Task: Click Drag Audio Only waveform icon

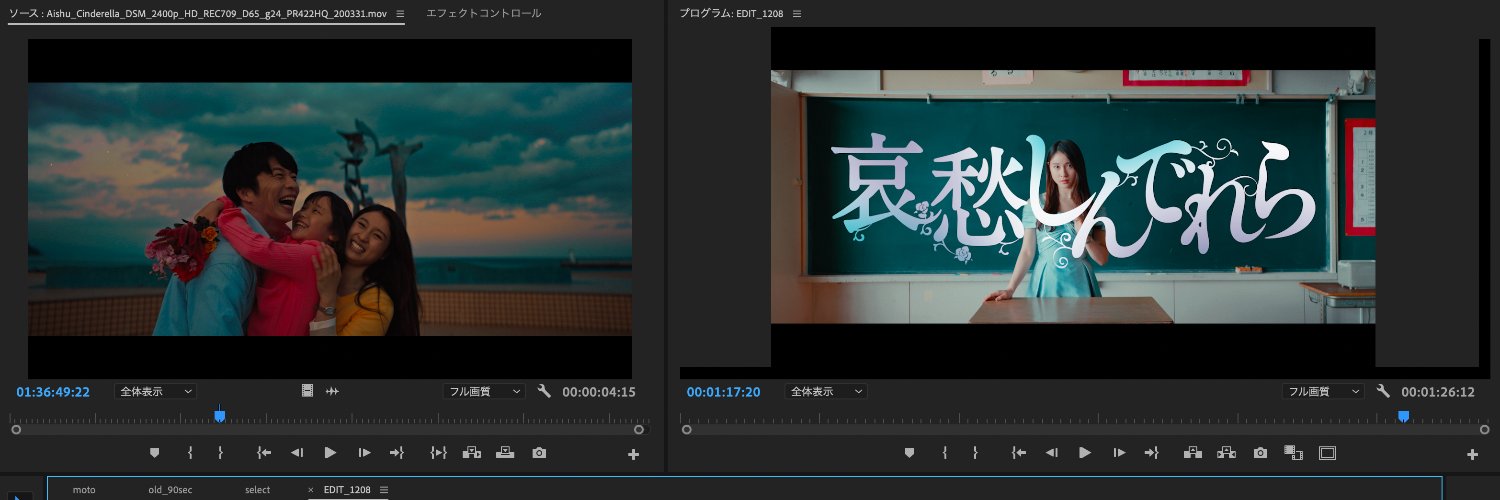Action: [x=333, y=391]
